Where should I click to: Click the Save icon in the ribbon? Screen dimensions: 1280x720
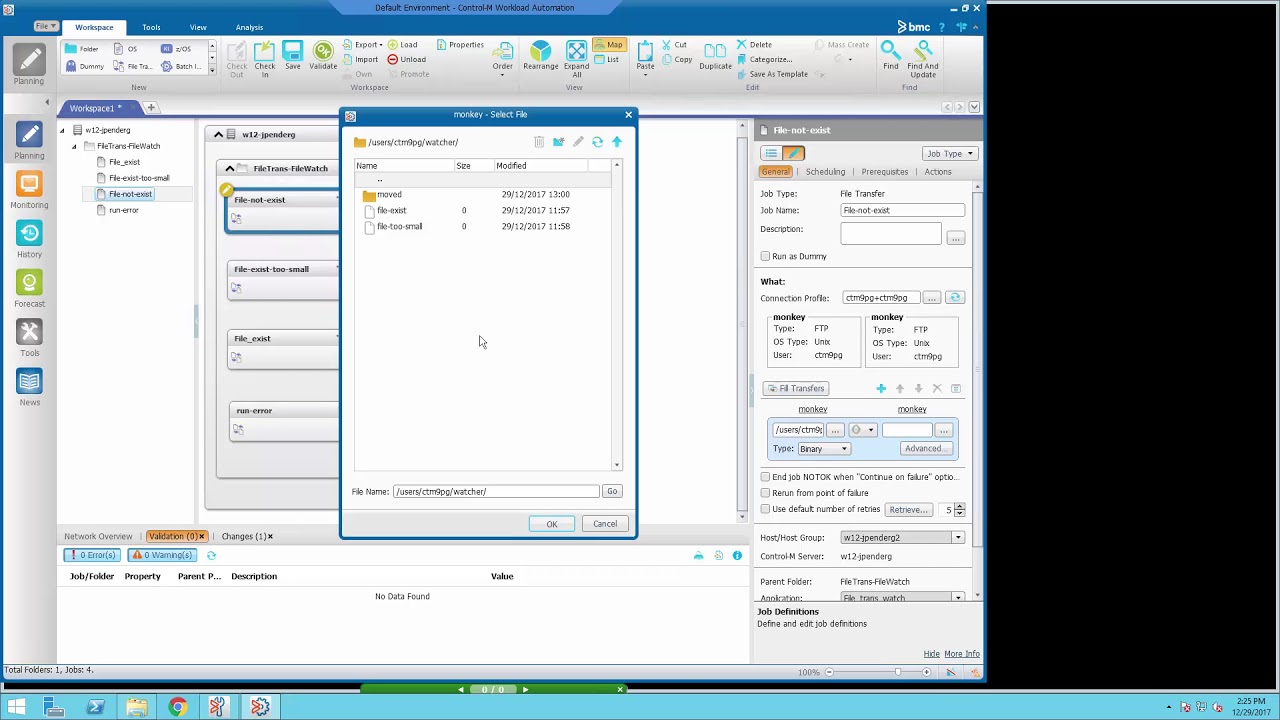point(292,56)
